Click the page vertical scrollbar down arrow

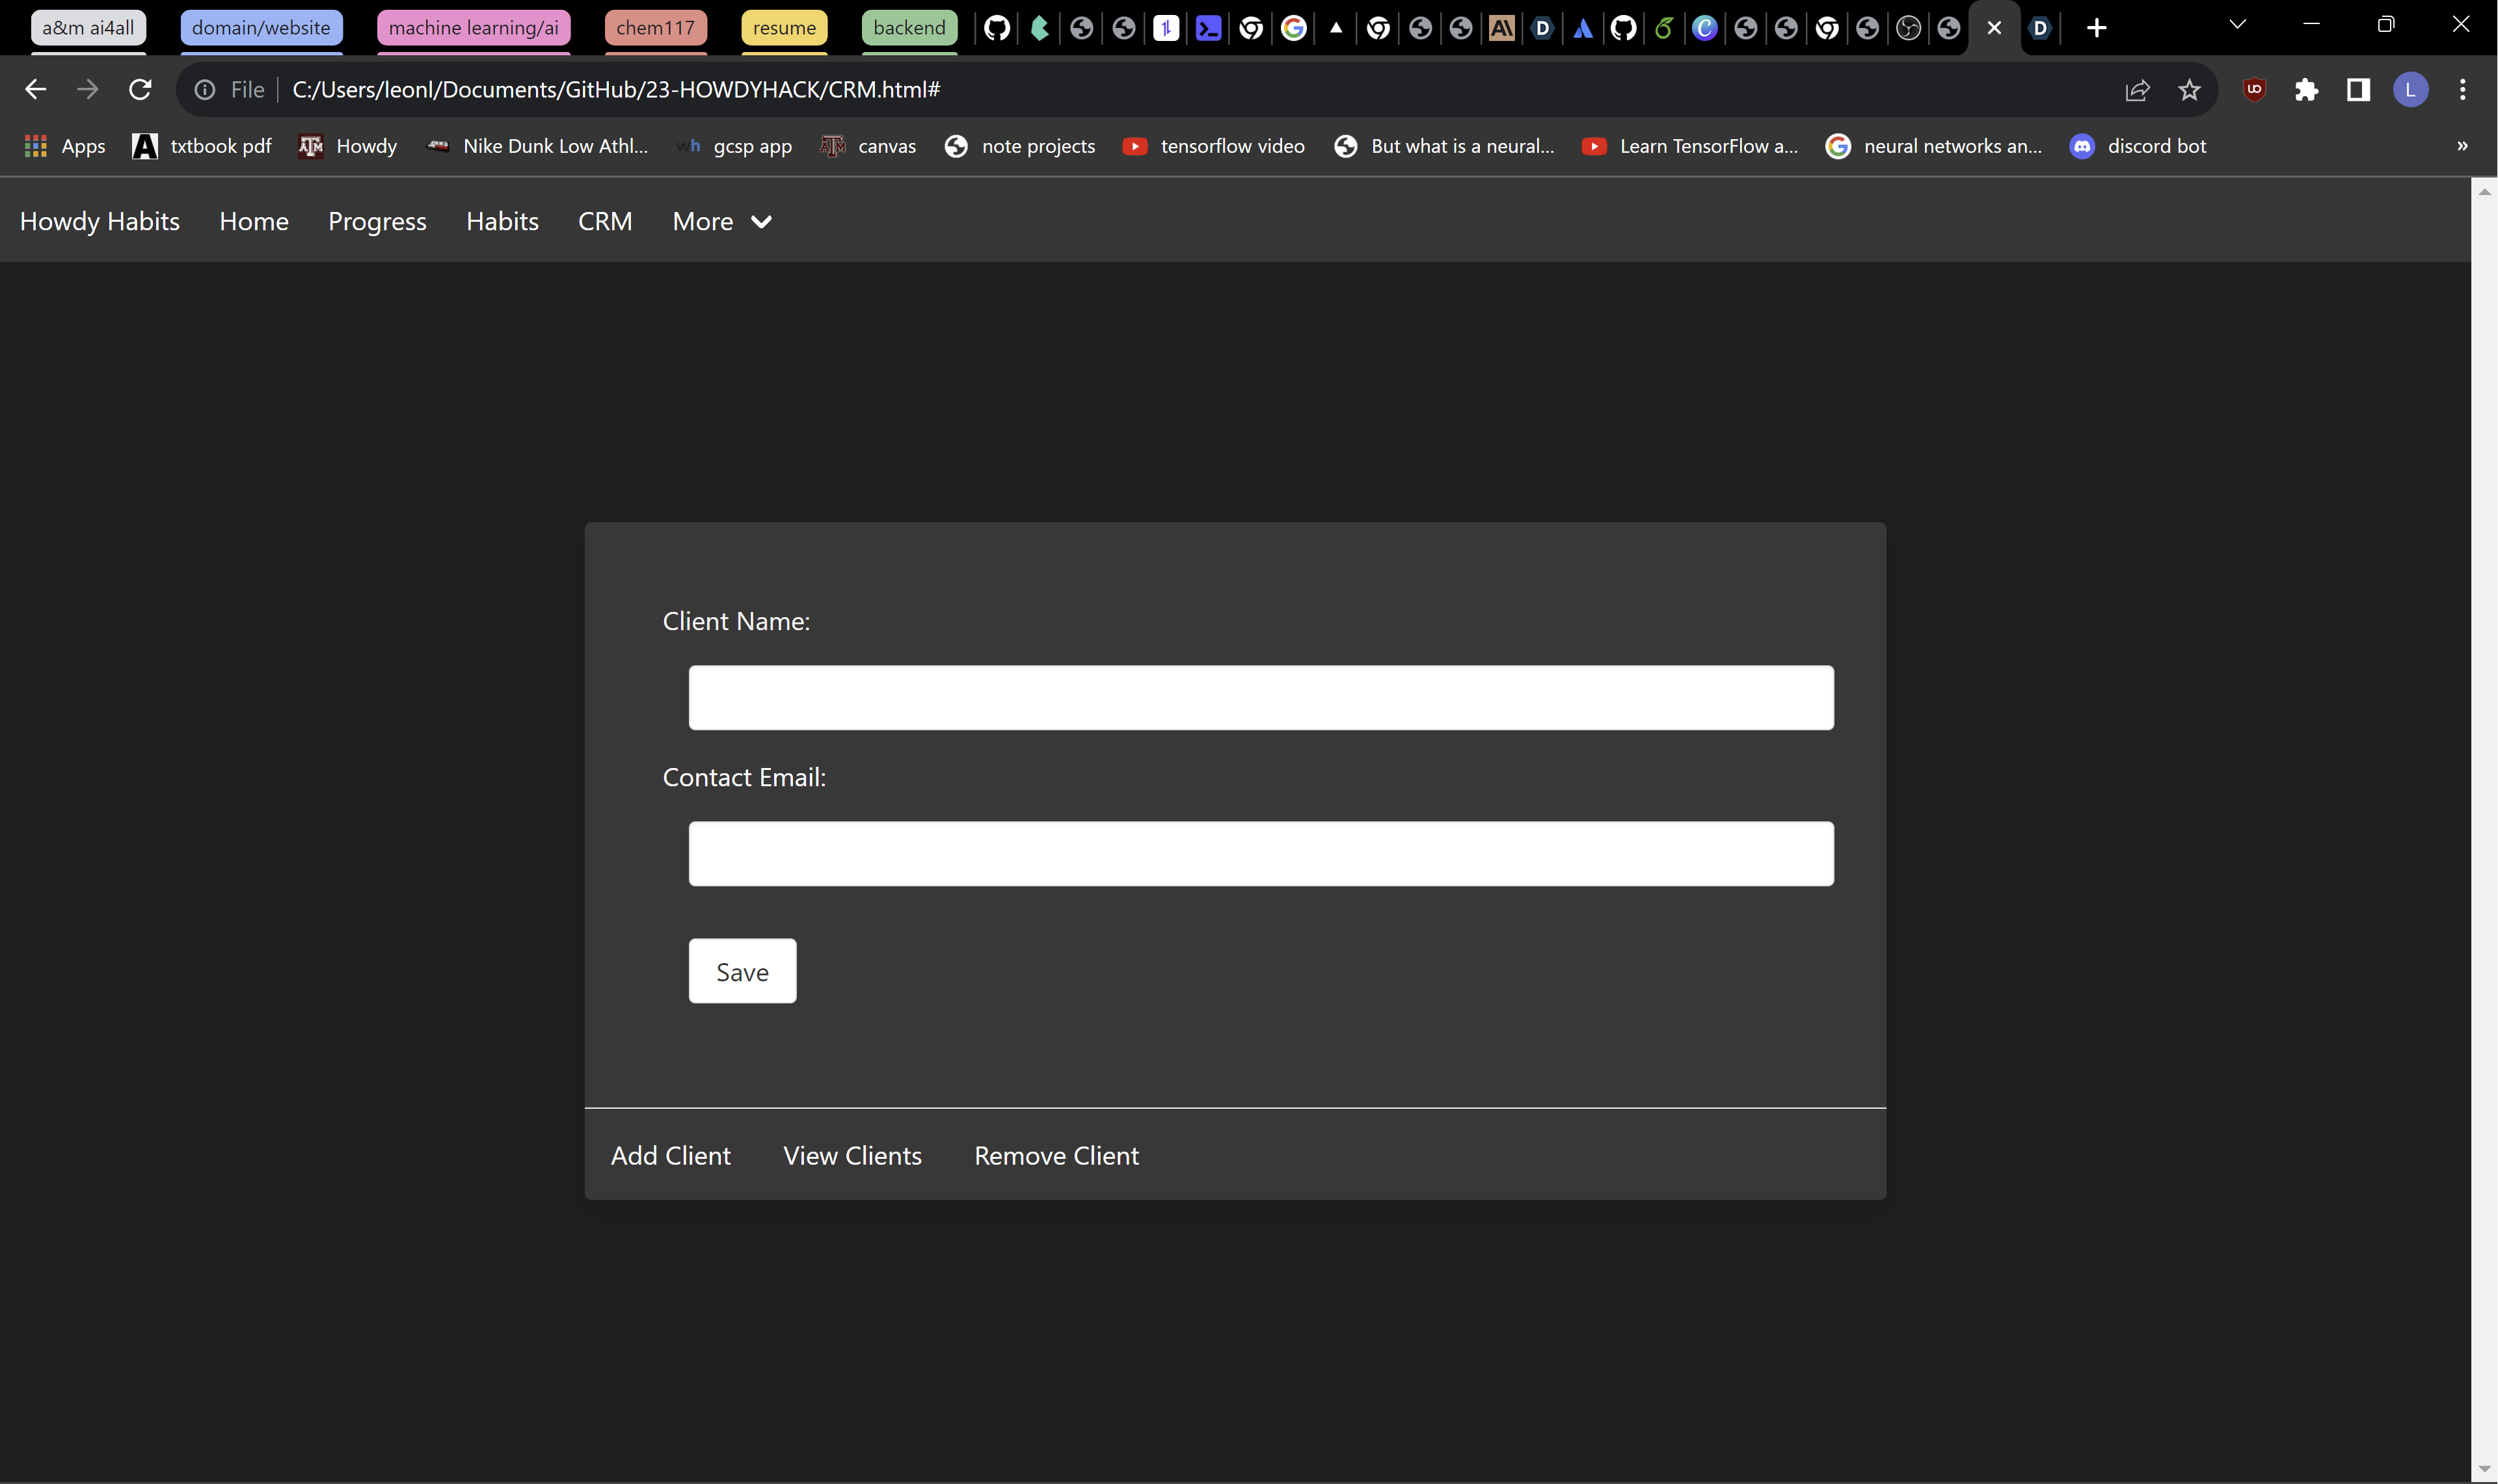click(2484, 1468)
